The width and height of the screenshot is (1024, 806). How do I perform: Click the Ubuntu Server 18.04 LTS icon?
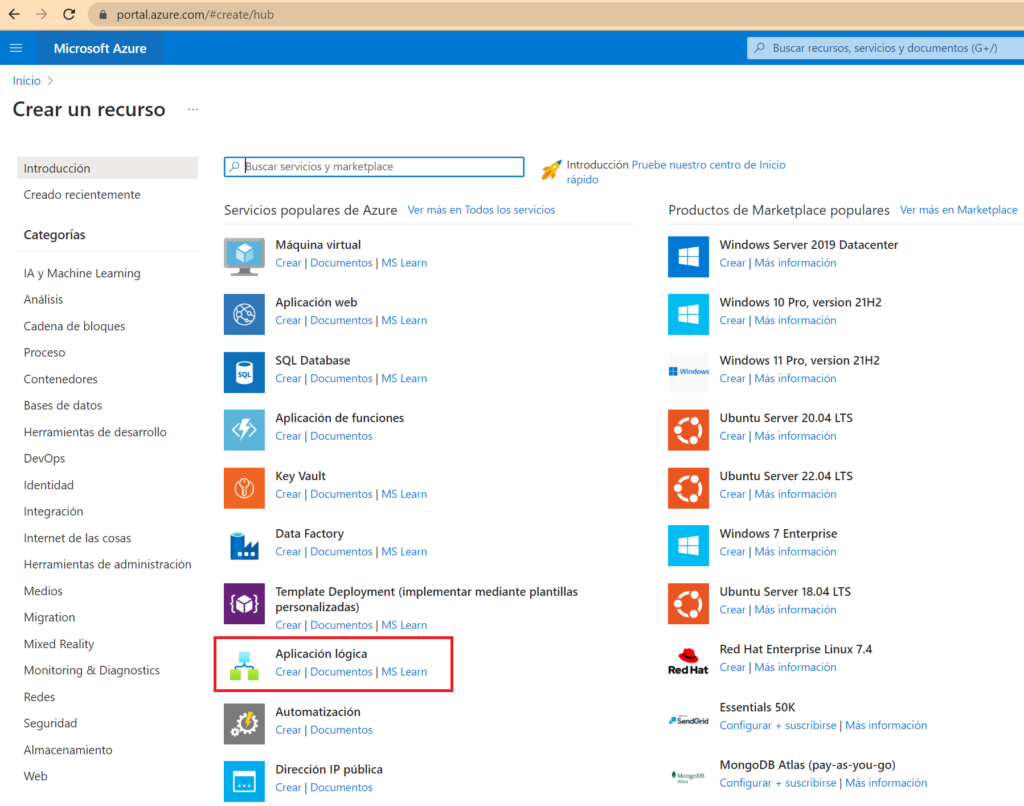pos(688,604)
